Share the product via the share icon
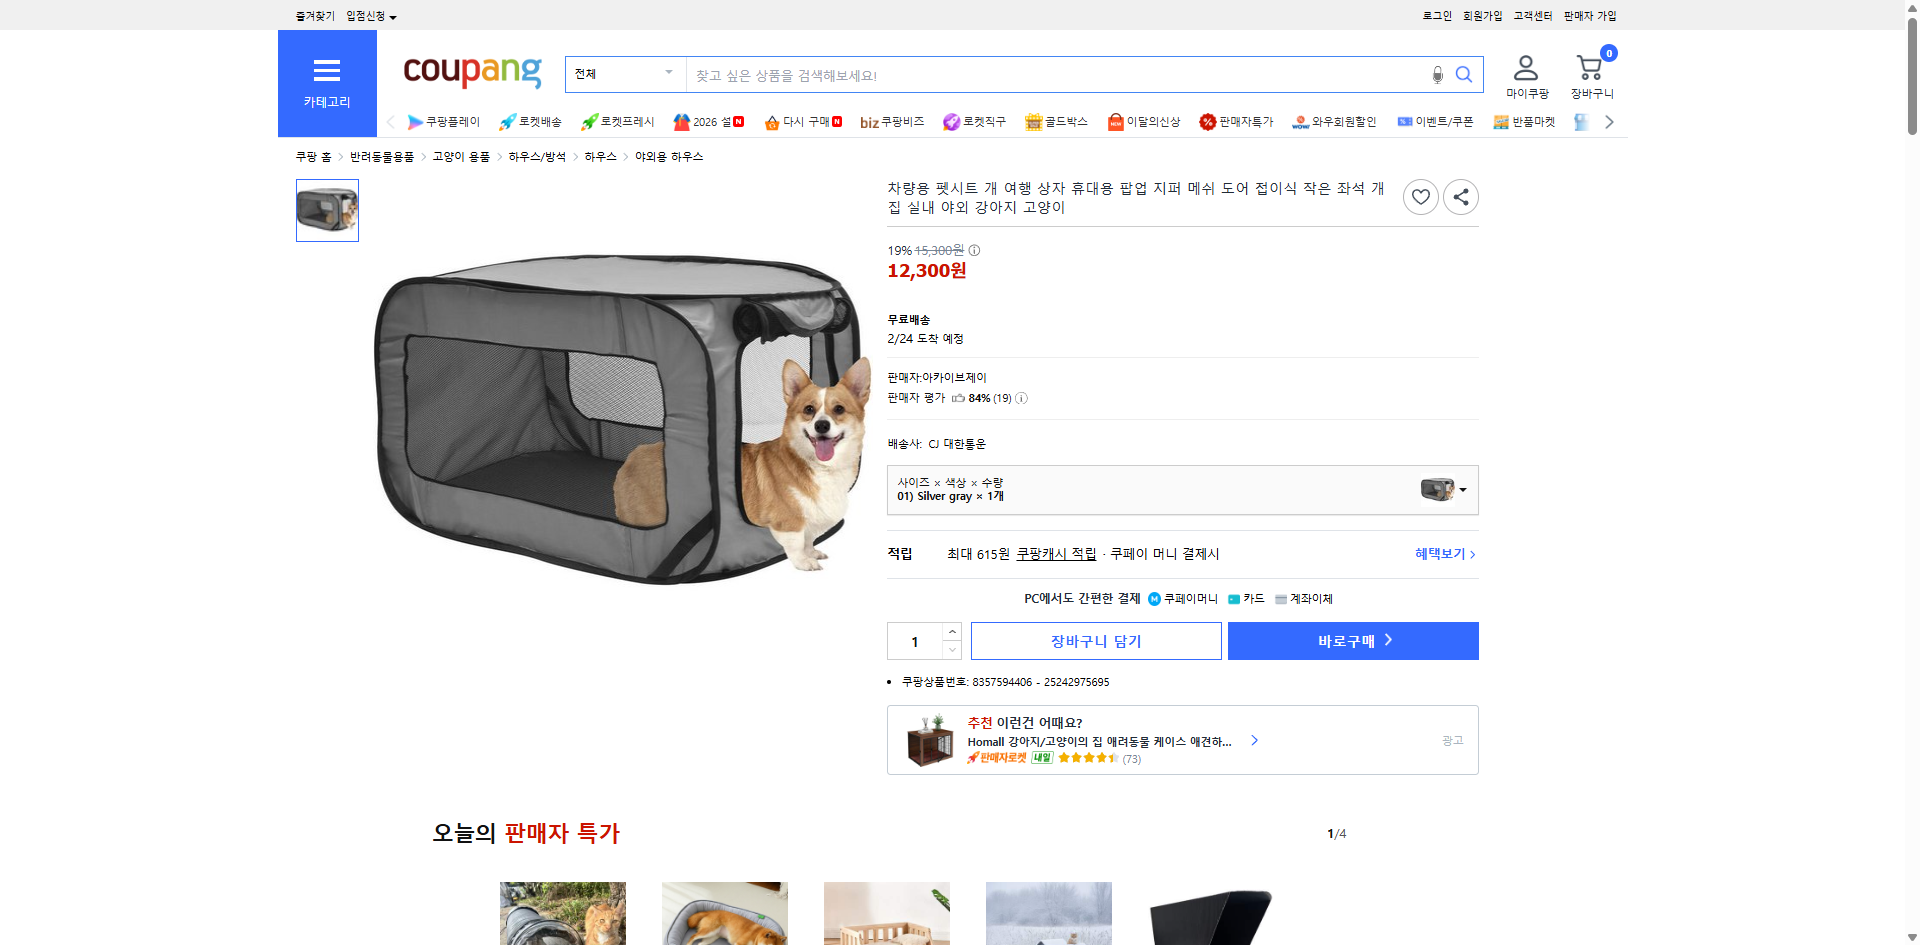1920x945 pixels. (x=1460, y=197)
